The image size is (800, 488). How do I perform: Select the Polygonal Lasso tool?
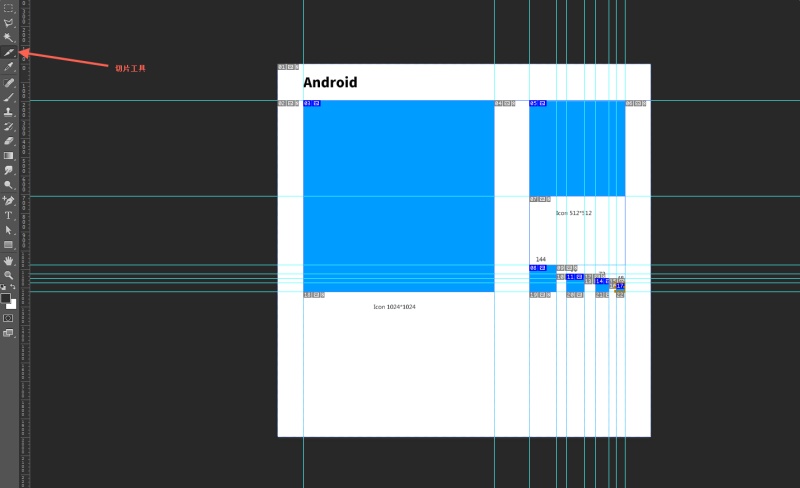coord(8,23)
